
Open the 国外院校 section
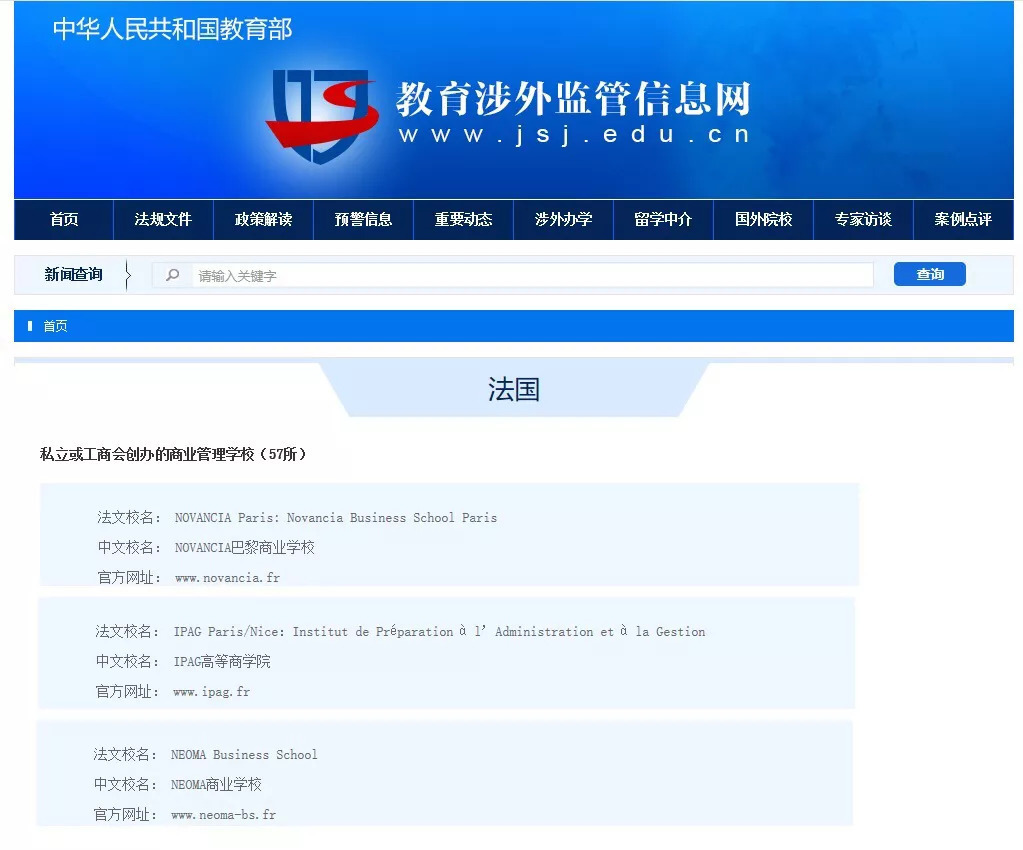point(762,219)
